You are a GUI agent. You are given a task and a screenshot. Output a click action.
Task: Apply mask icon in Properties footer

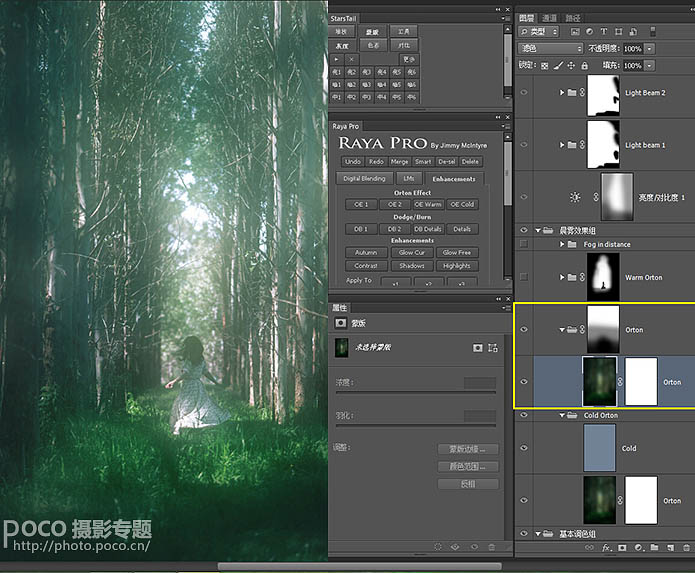[455, 547]
